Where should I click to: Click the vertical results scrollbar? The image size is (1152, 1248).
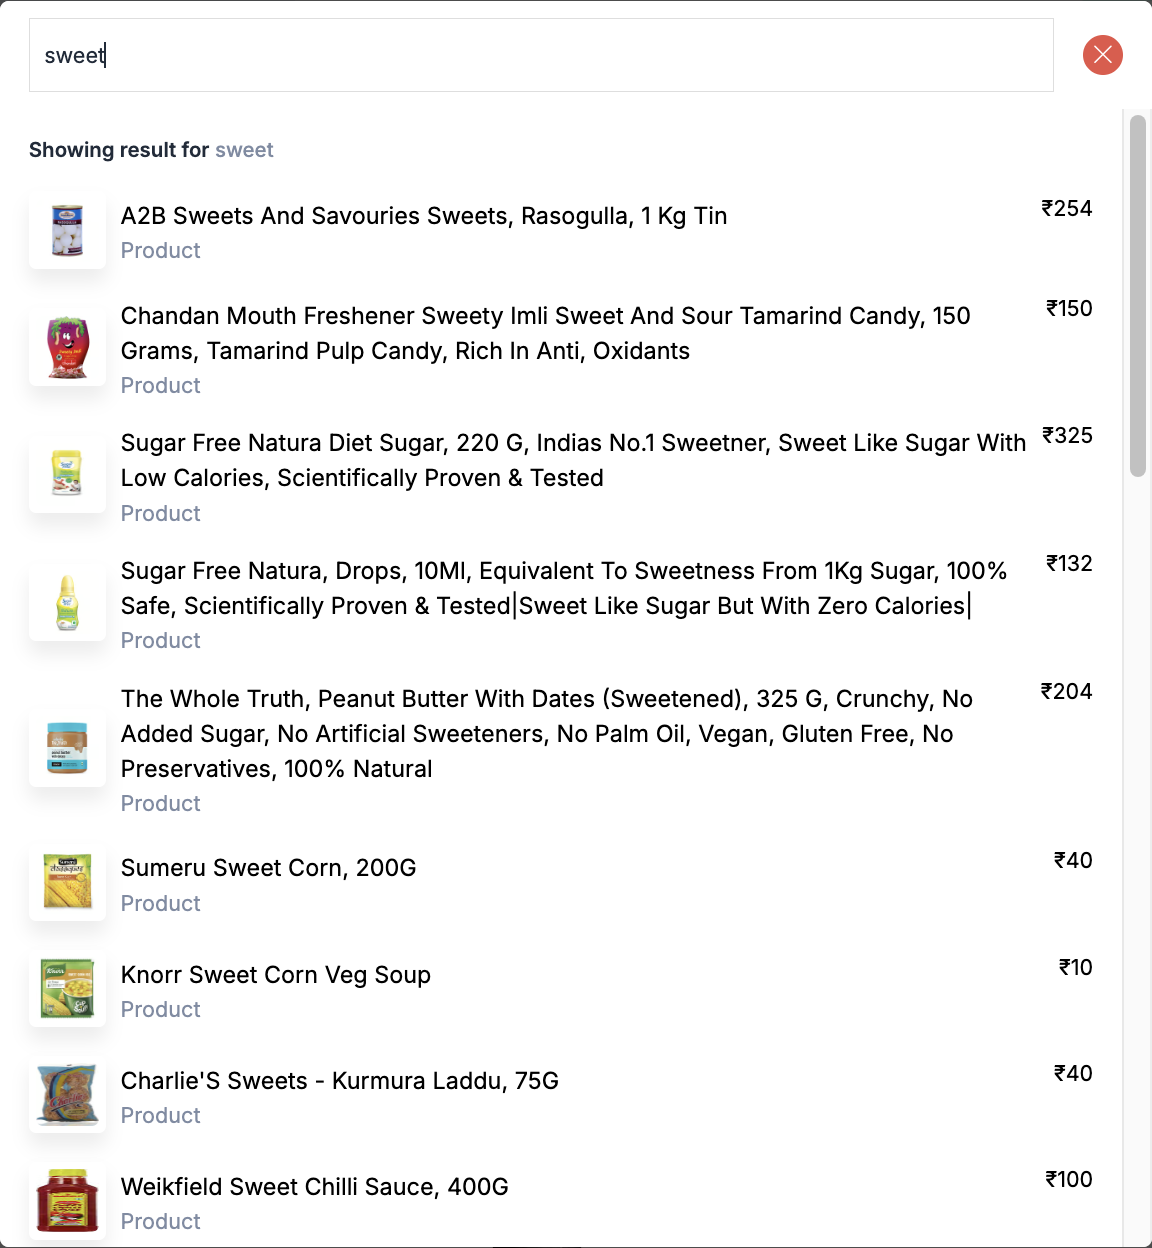tap(1137, 297)
